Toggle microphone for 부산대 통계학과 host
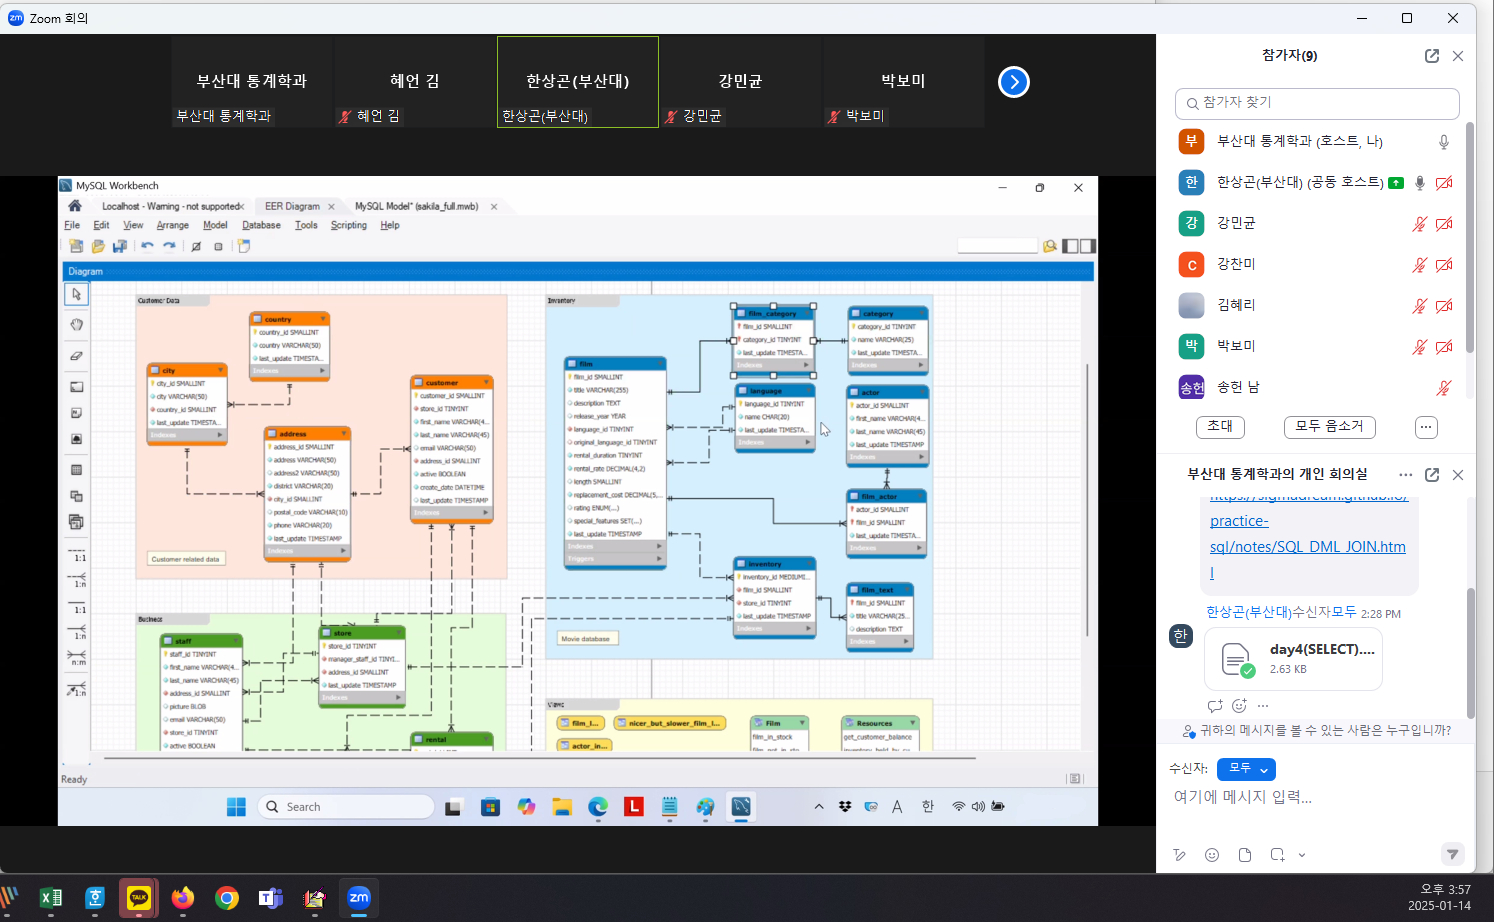This screenshot has height=922, width=1494. (1443, 142)
